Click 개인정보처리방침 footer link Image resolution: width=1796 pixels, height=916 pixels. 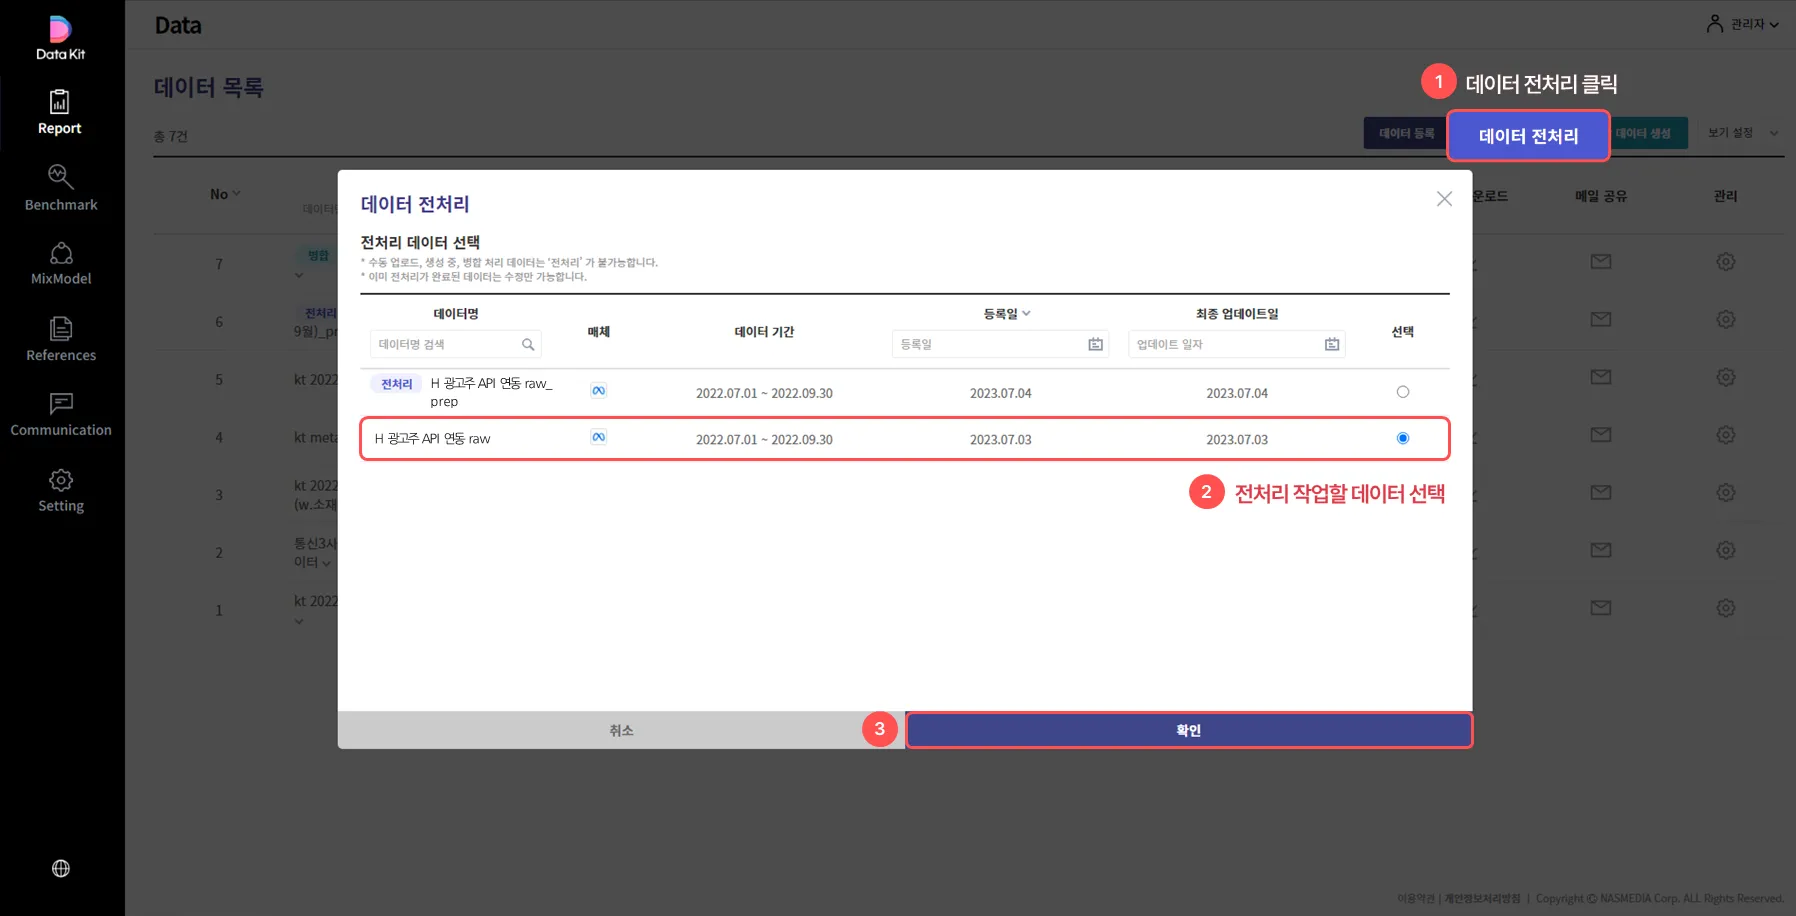pyautogui.click(x=1482, y=898)
